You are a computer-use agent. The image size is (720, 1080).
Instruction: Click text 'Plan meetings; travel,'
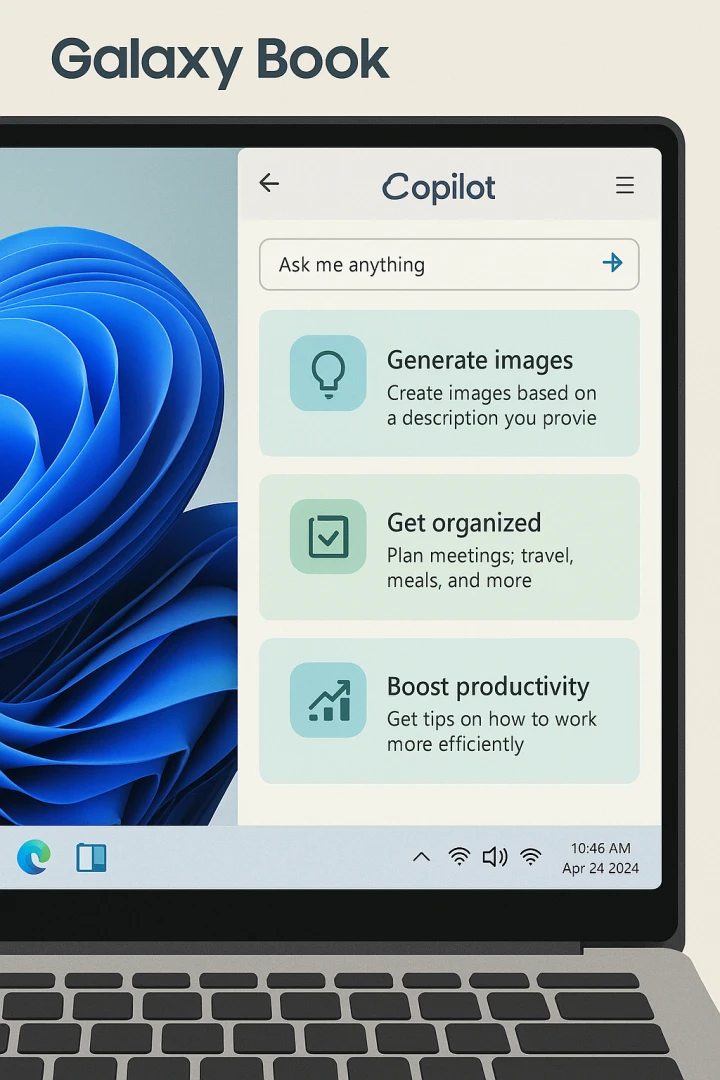click(480, 556)
